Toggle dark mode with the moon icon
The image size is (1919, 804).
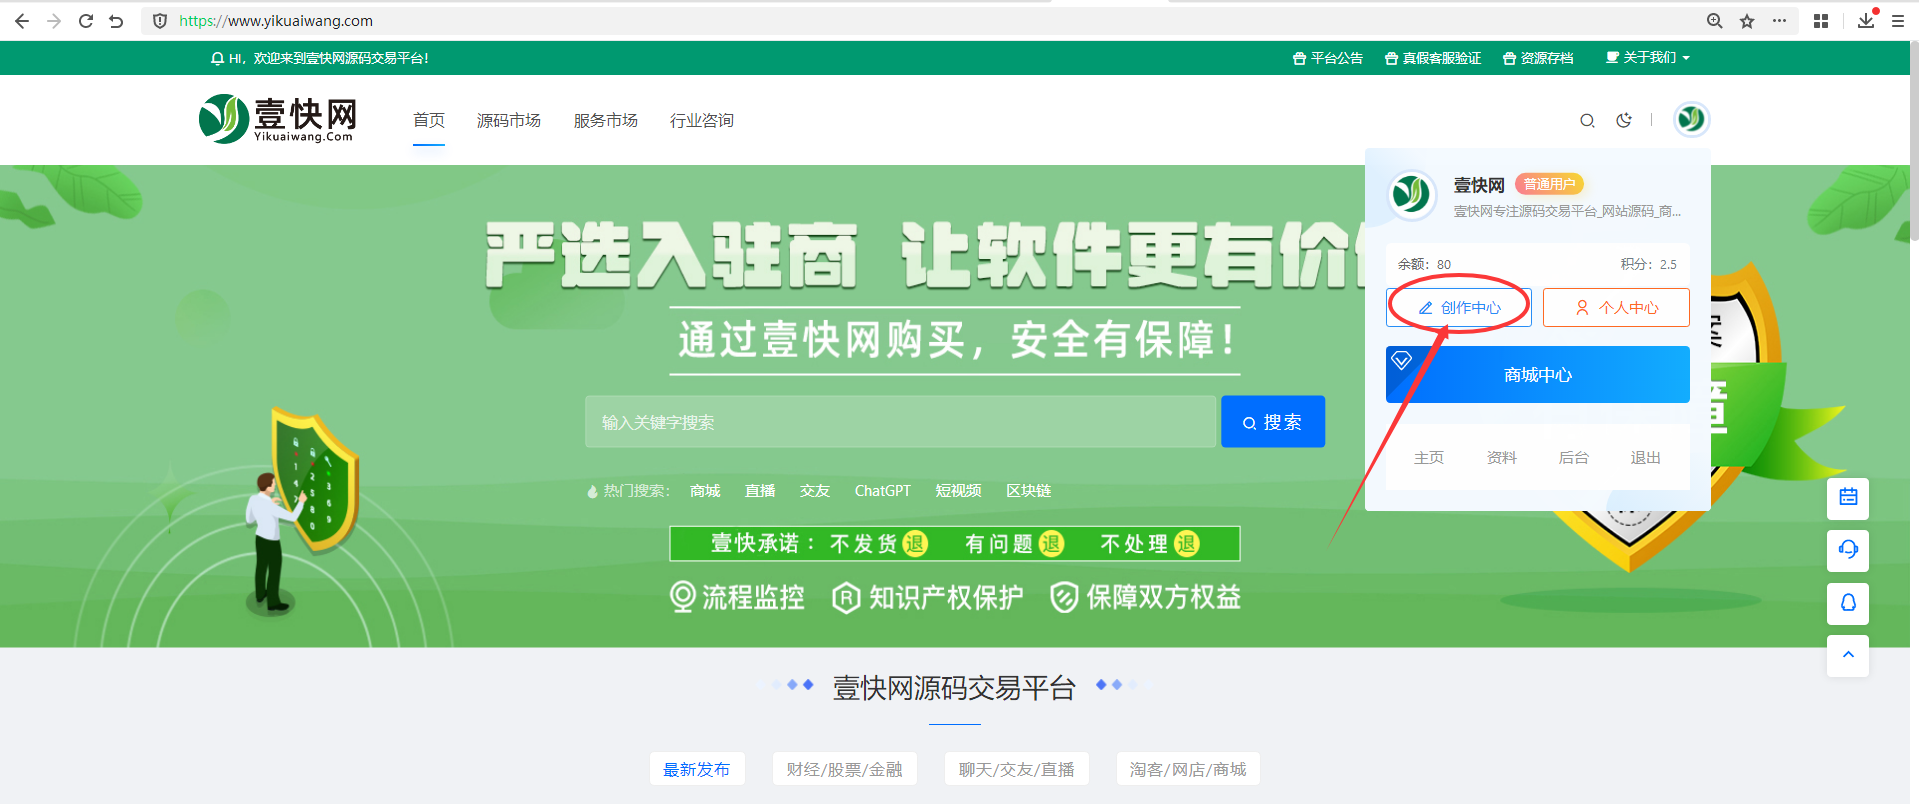click(1624, 120)
